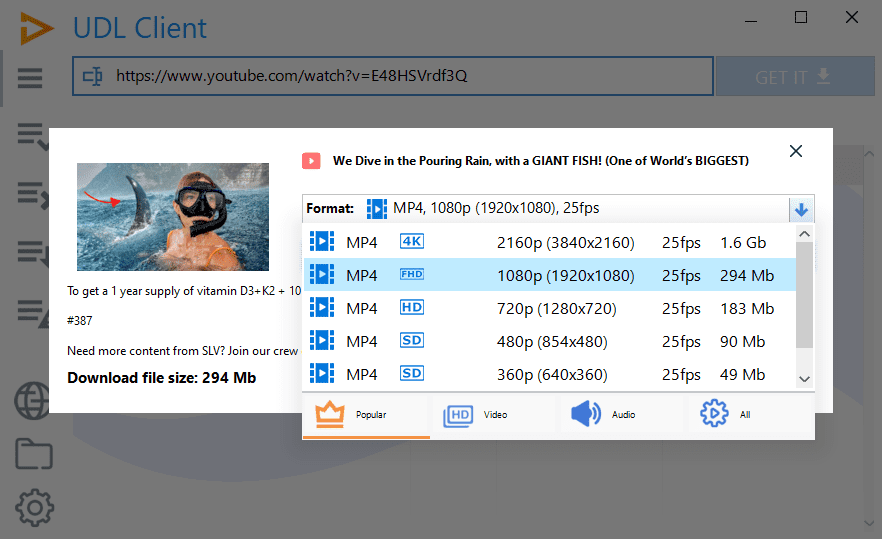Open the hamburger menu icon
The height and width of the screenshot is (539, 882).
click(x=30, y=78)
